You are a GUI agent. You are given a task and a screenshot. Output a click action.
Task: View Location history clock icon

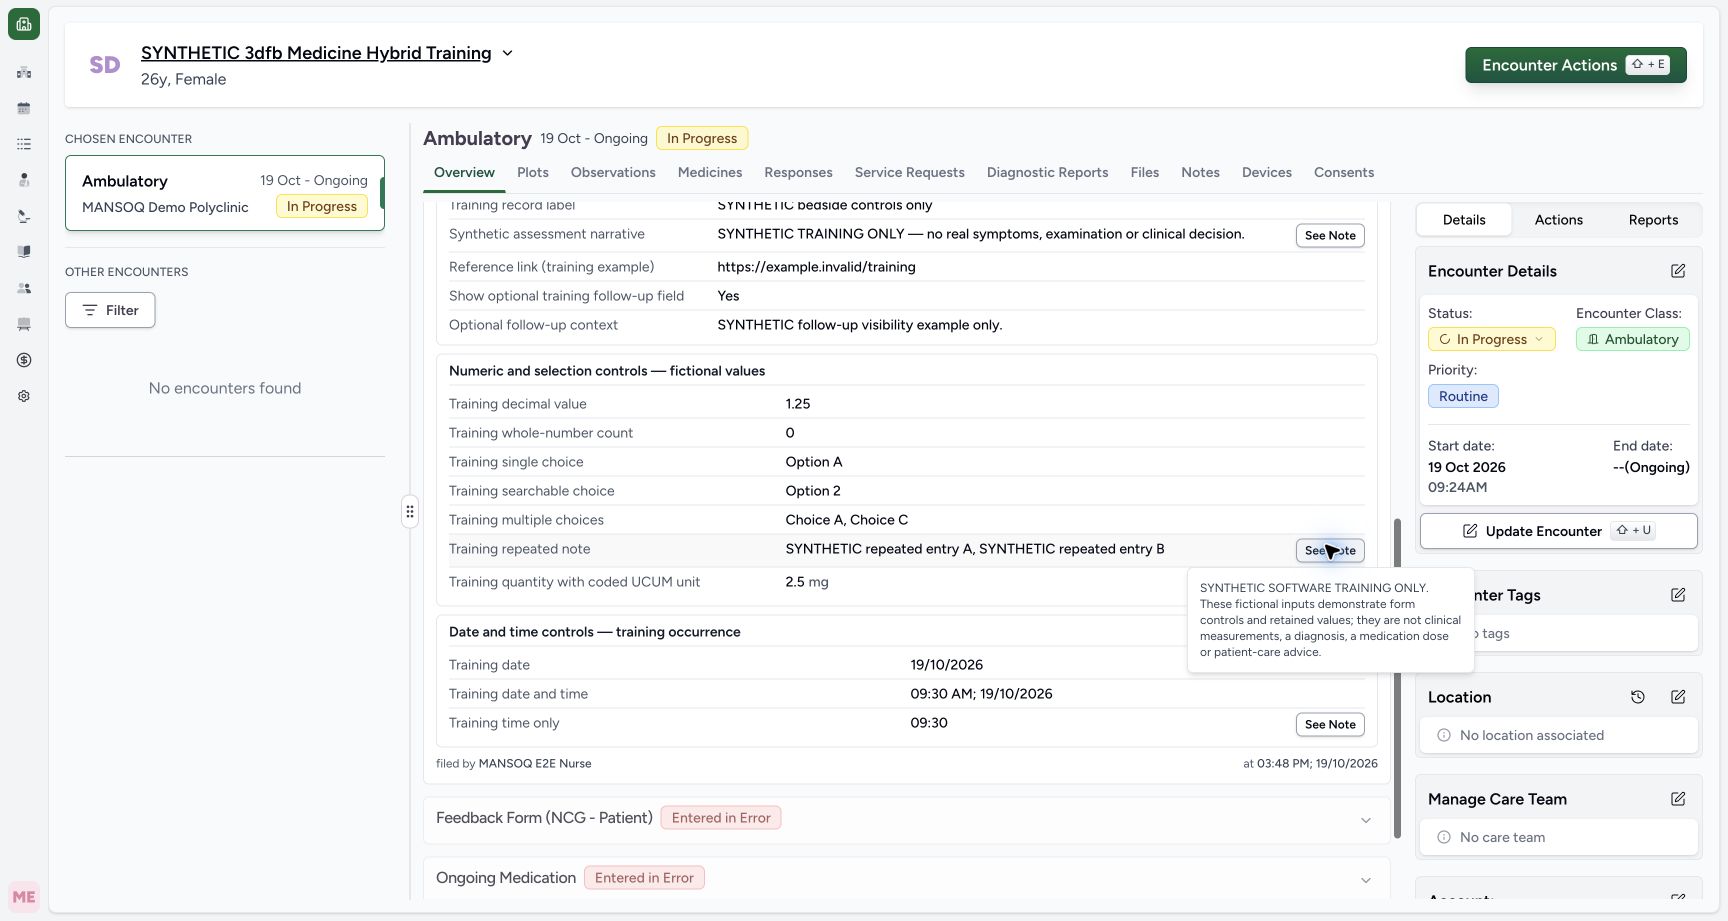click(x=1638, y=697)
